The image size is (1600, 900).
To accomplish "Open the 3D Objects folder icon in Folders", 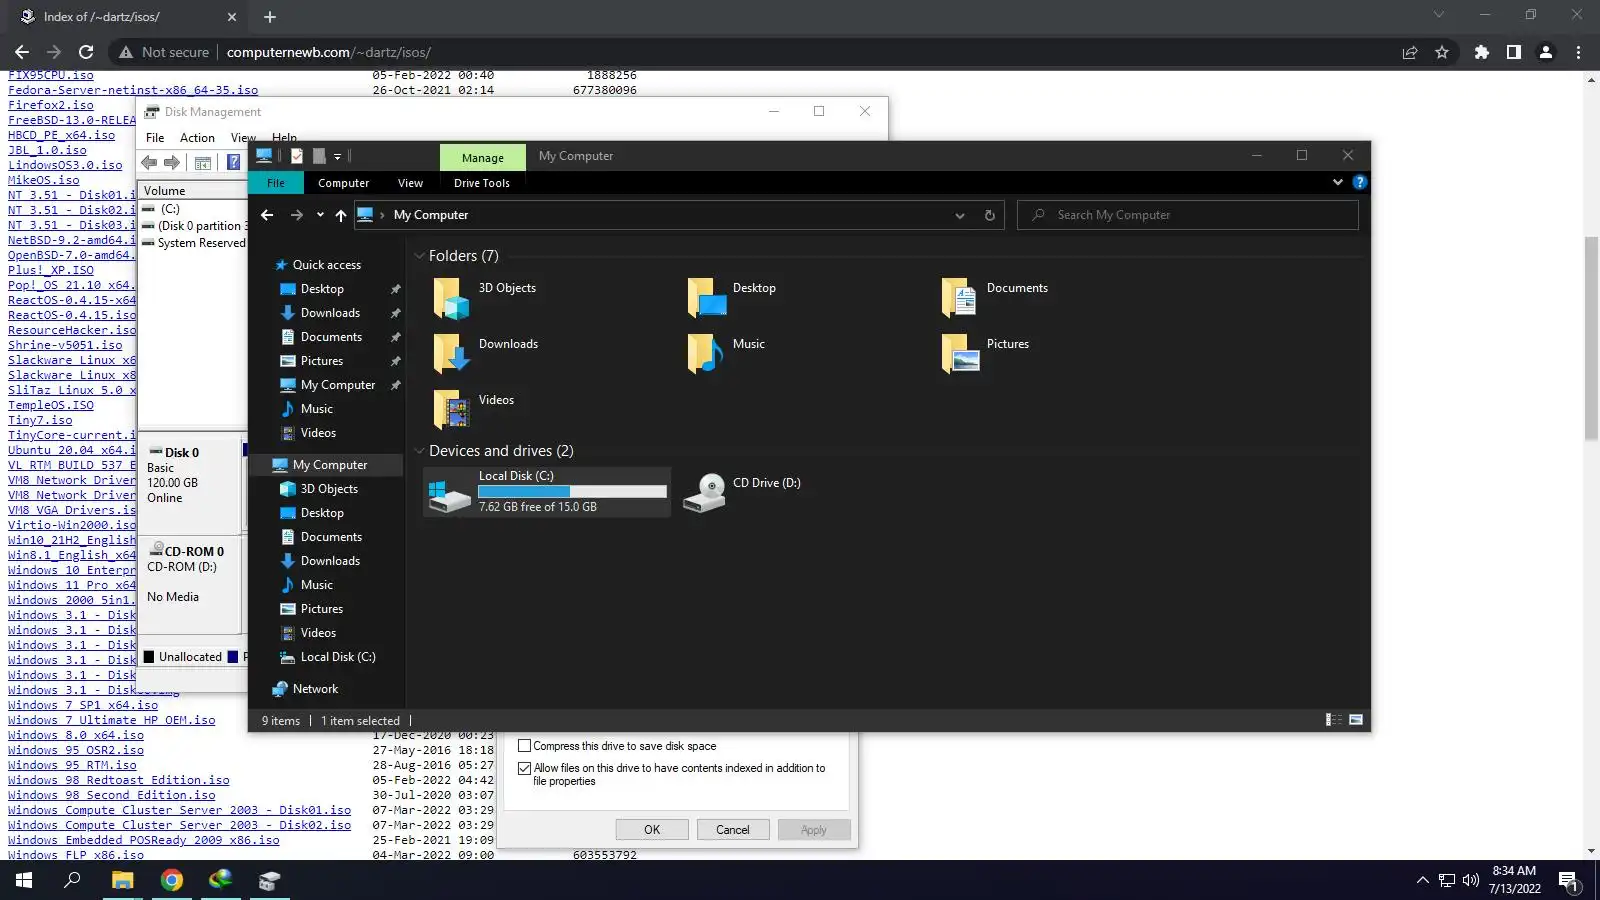I will click(x=451, y=298).
